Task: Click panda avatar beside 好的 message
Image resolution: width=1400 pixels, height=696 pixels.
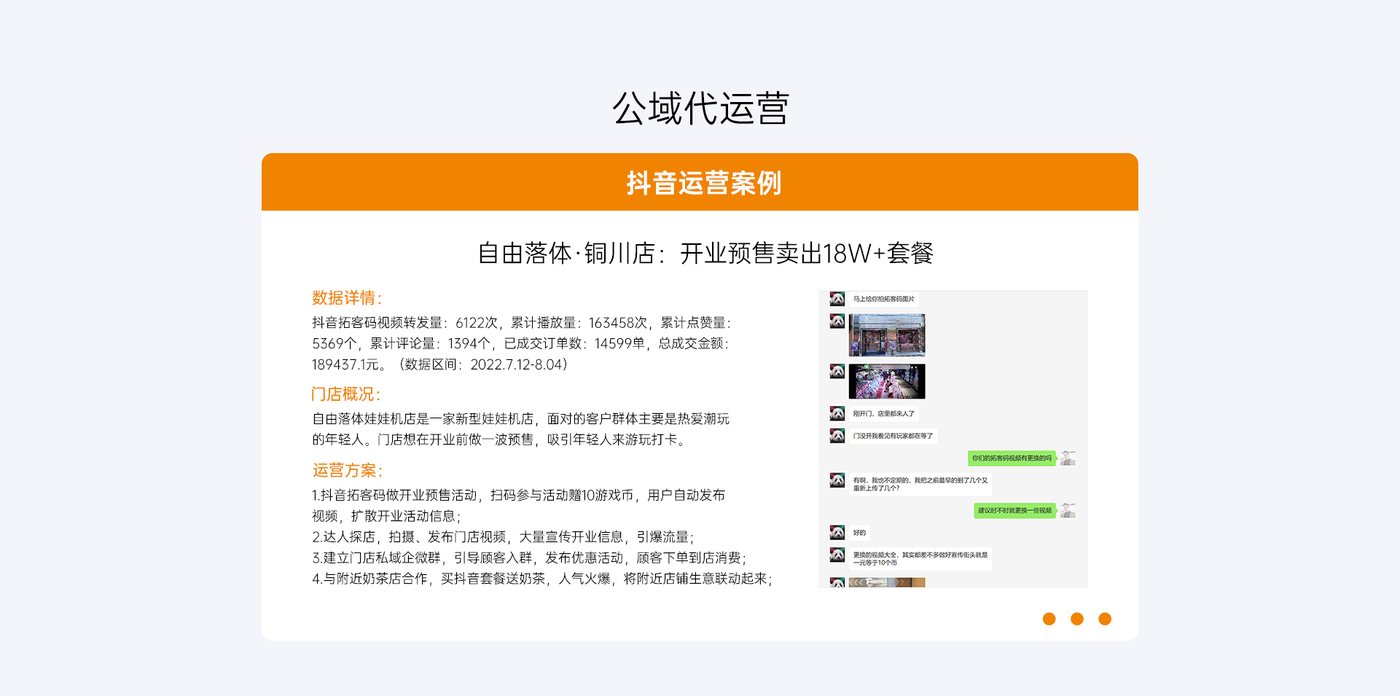Action: point(837,532)
